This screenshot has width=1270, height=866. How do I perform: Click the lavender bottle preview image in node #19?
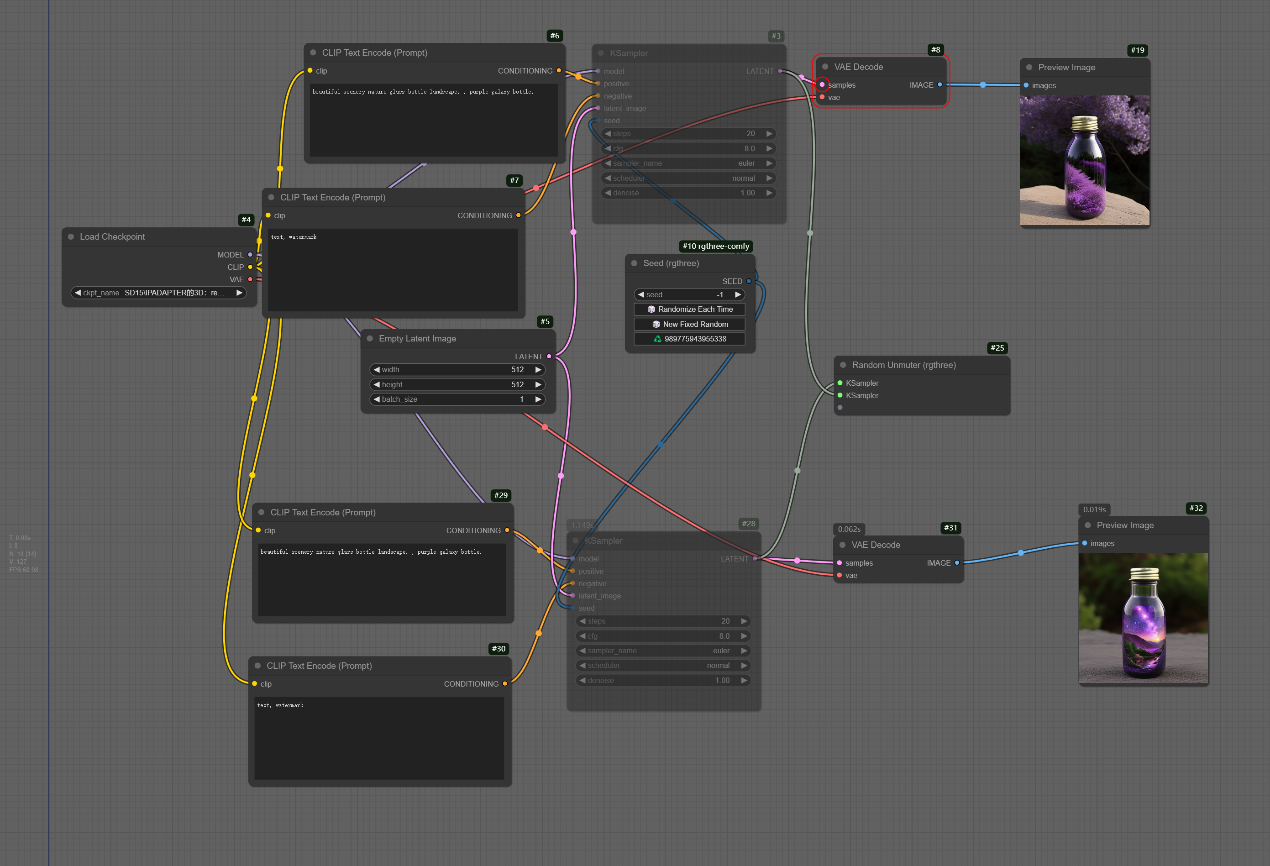tap(1084, 160)
